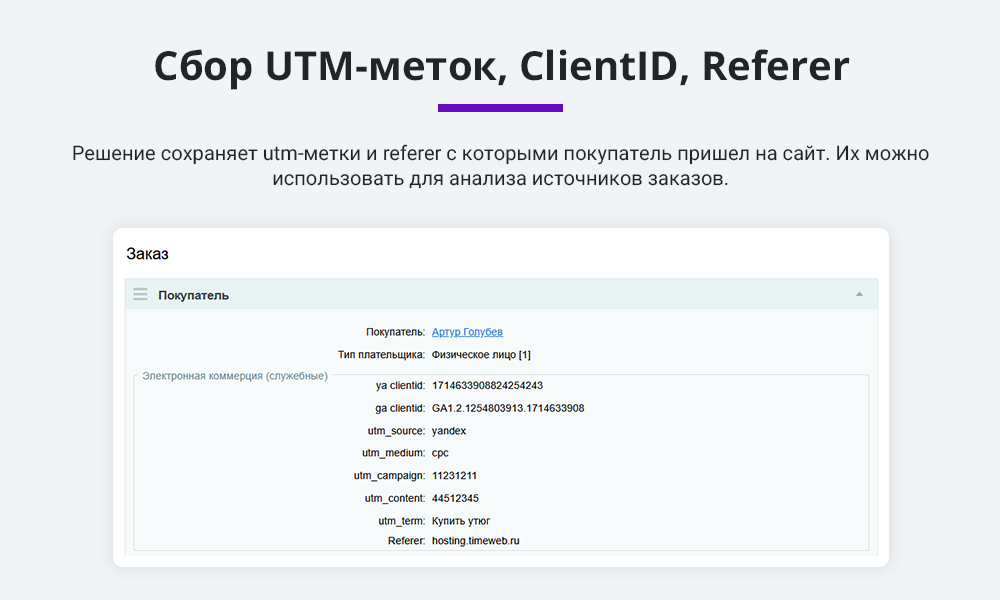Select the ga clientid value GA1.2.1254803913.1714633908

click(508, 408)
